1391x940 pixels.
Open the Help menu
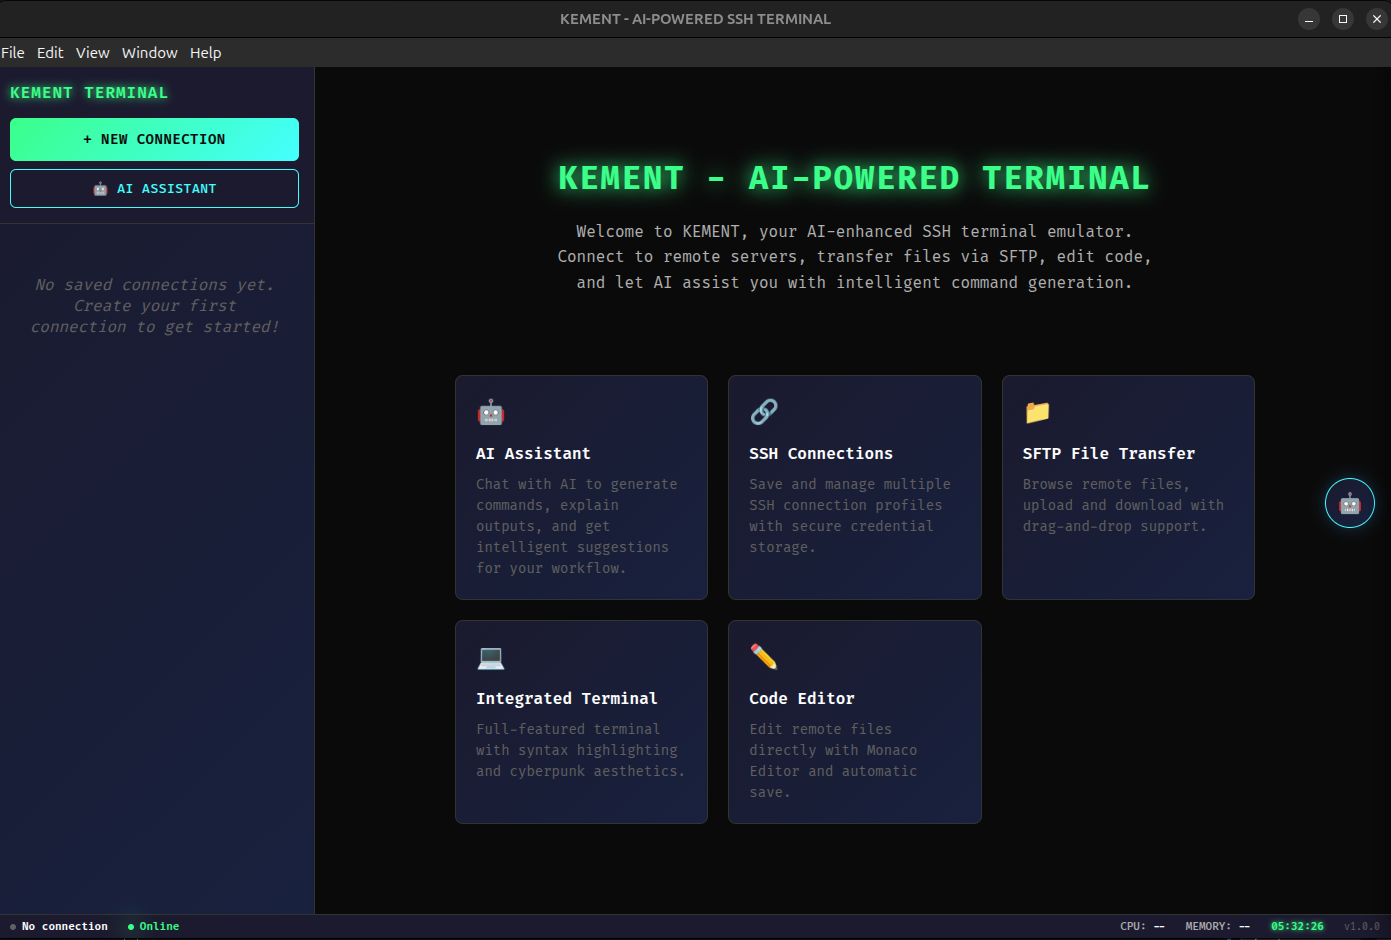pos(206,53)
